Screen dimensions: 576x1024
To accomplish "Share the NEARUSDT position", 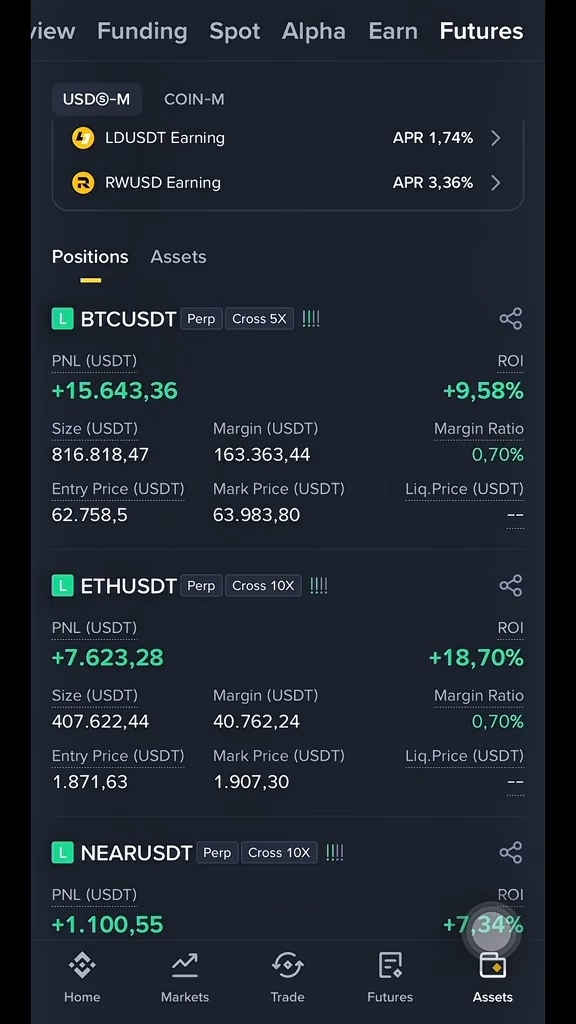I will coord(511,852).
